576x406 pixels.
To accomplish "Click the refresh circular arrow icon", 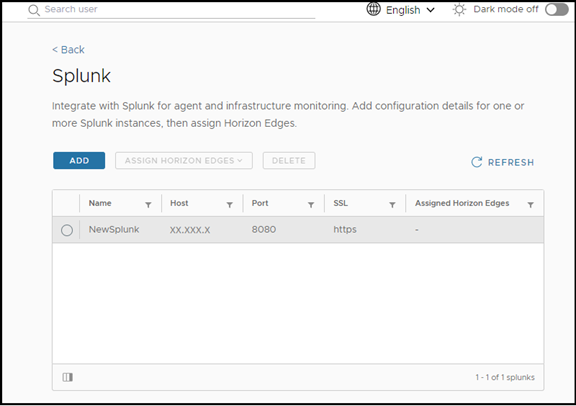I will pos(476,162).
